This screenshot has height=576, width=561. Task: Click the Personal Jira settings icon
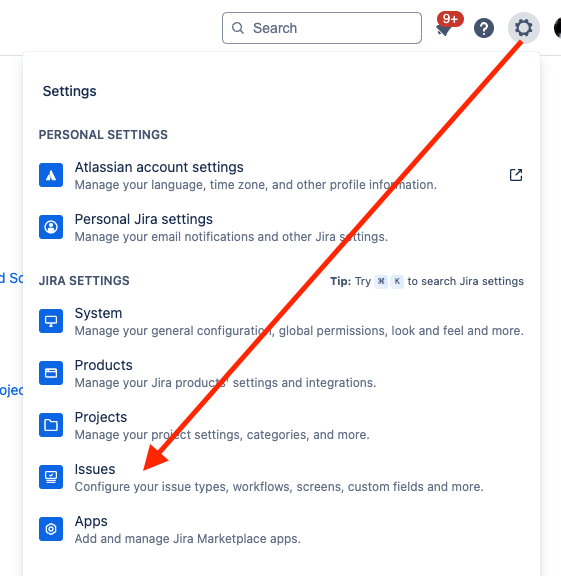(x=51, y=227)
